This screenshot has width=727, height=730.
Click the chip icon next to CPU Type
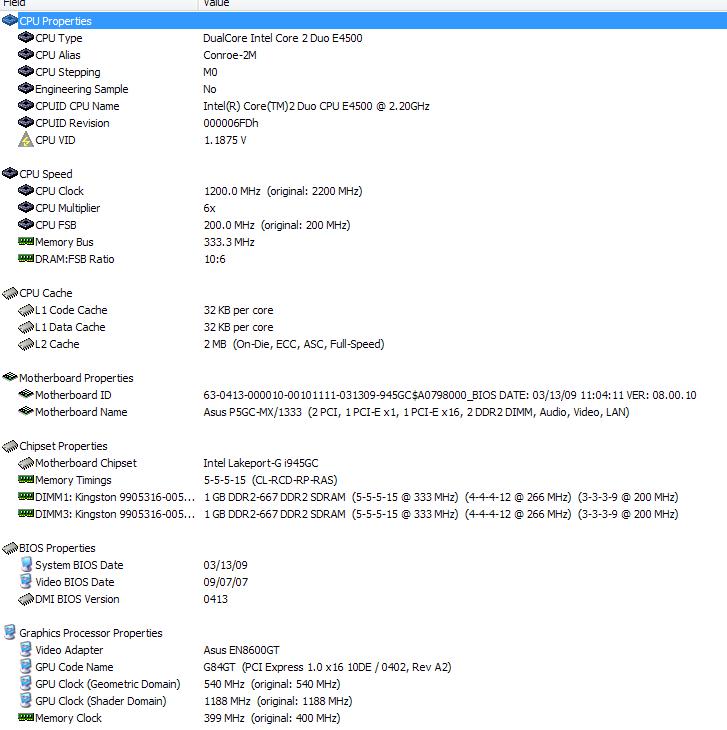(x=26, y=37)
